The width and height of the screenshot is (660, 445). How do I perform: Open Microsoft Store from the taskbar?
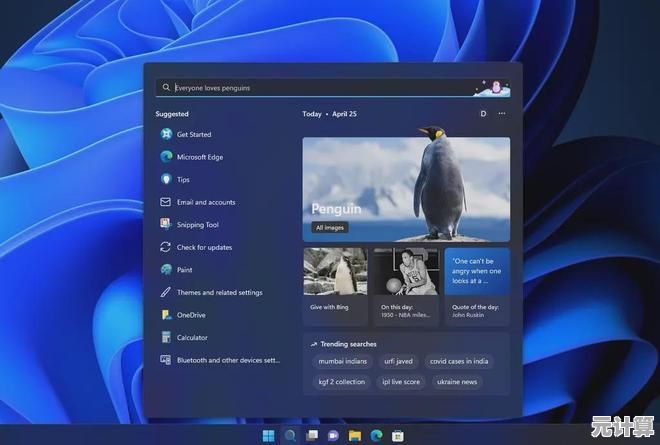point(397,436)
